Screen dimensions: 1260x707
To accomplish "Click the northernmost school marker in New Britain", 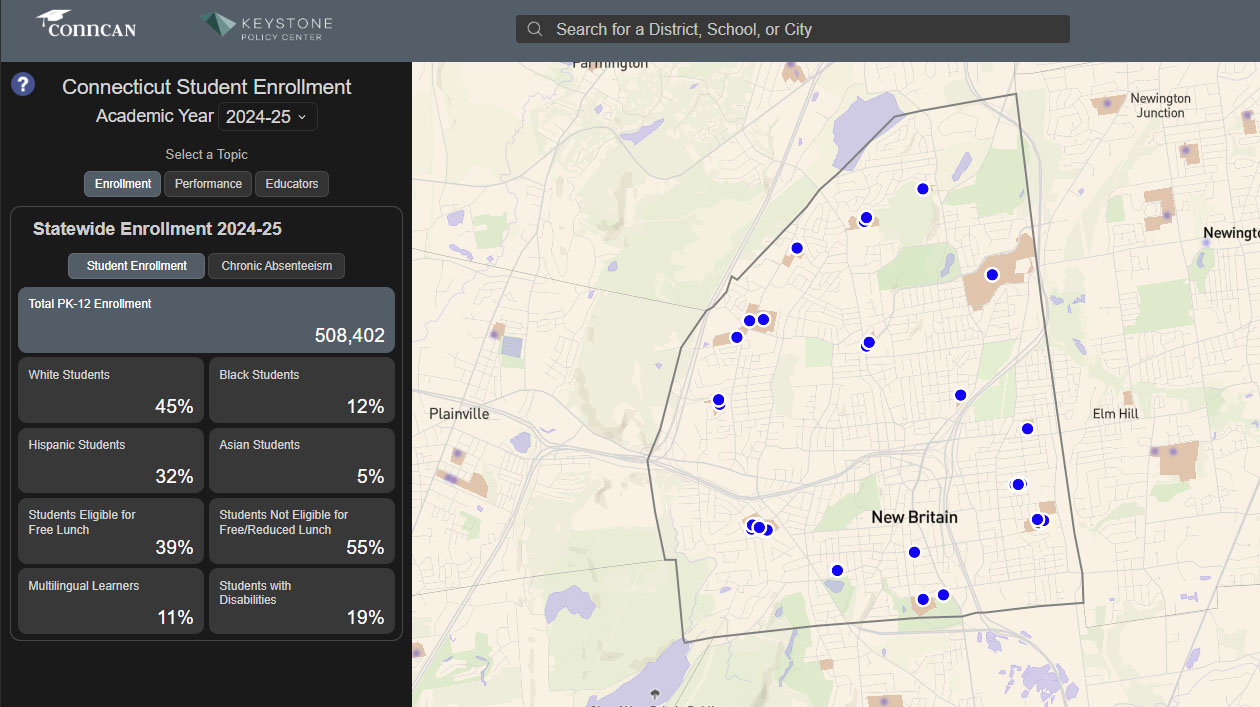I will [x=922, y=188].
